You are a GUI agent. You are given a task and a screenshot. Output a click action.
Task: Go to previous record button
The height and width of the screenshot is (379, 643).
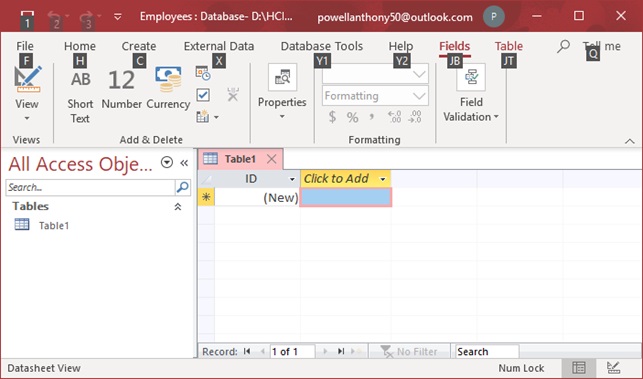262,352
